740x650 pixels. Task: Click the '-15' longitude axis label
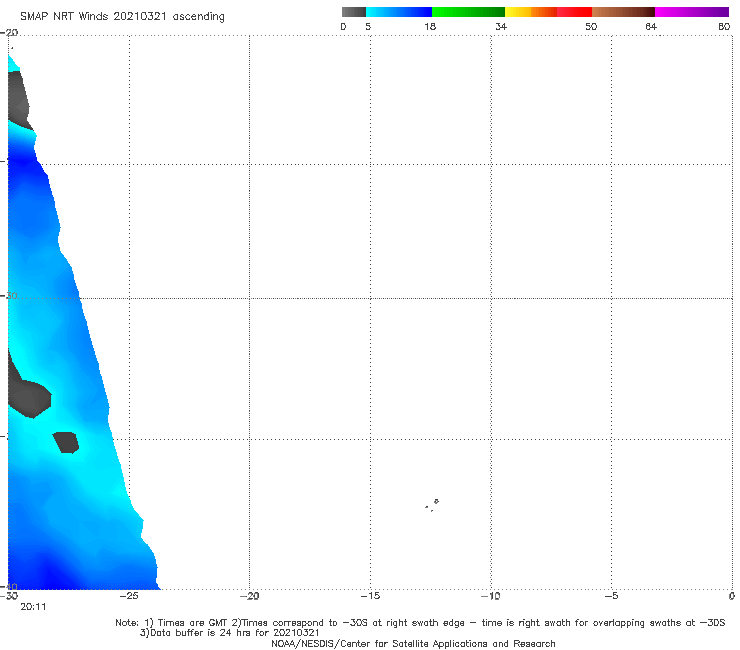tap(370, 596)
